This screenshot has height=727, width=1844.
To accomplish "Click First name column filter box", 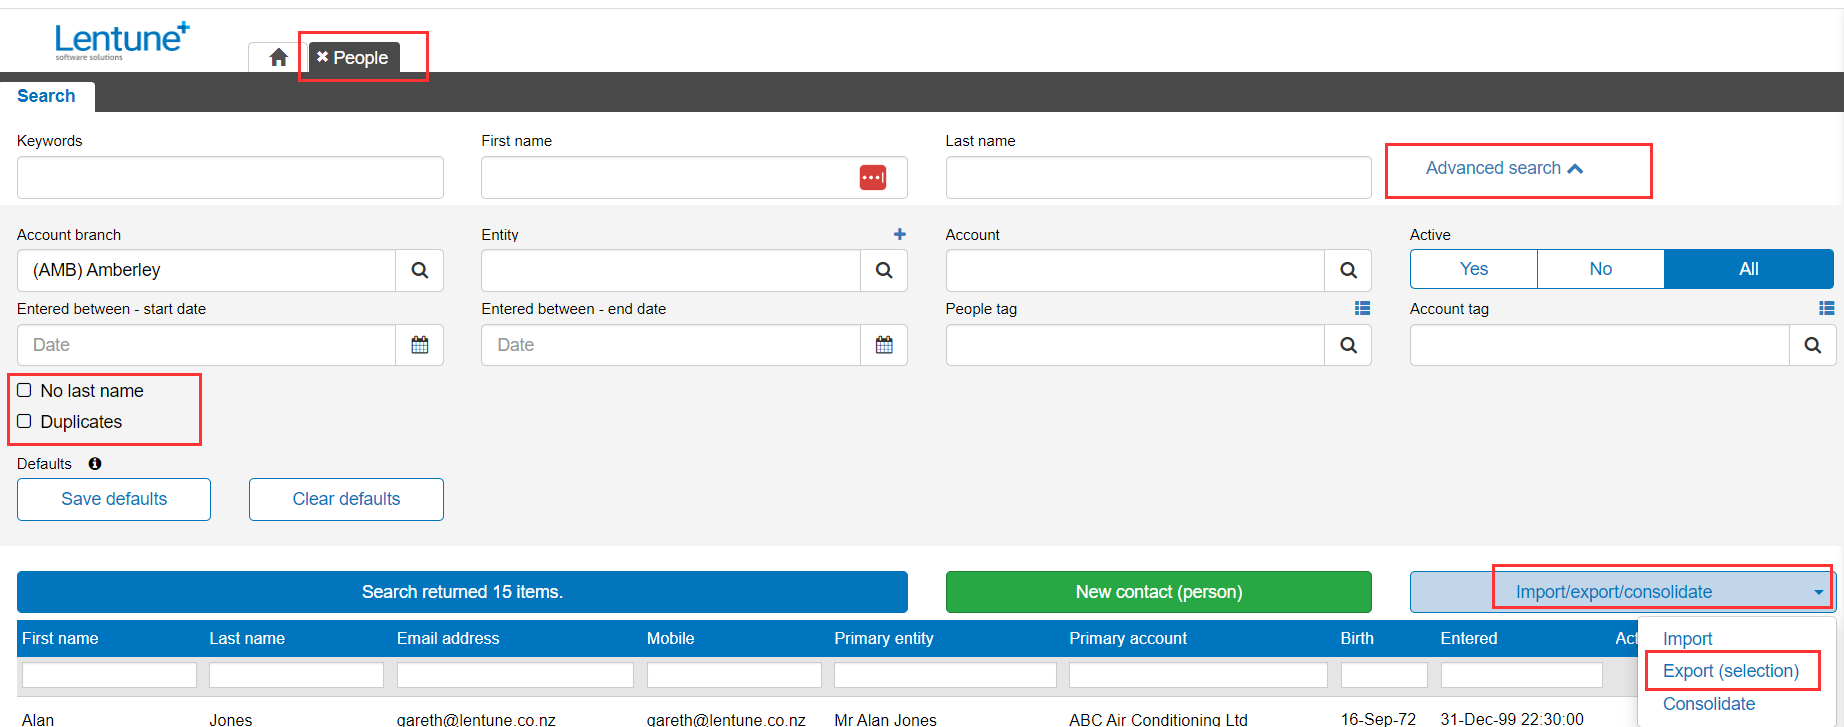I will click(x=109, y=675).
